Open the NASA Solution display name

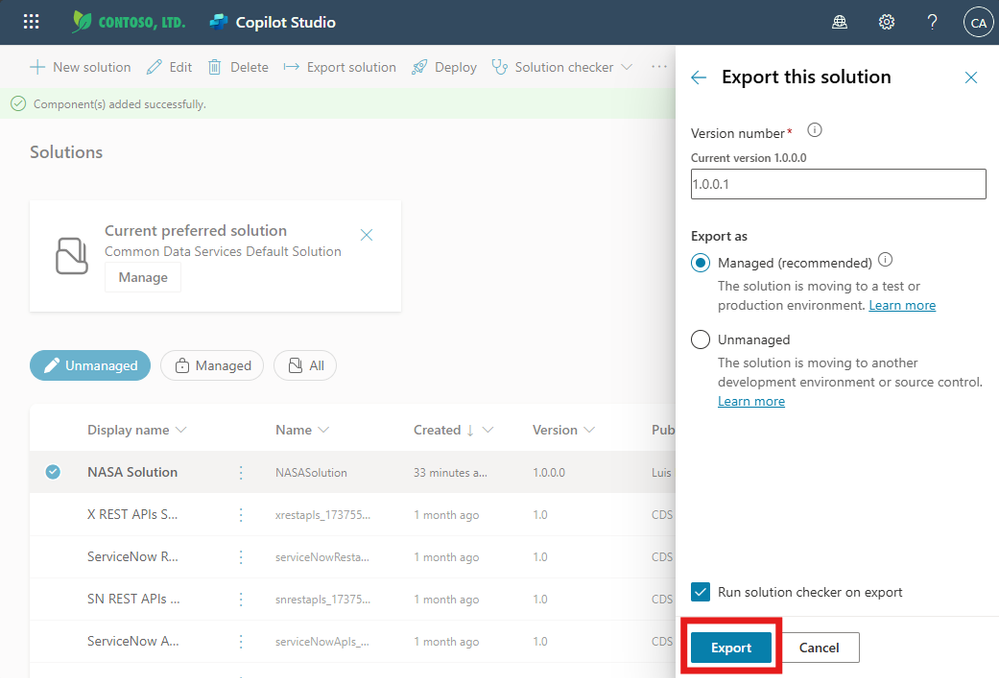click(133, 472)
